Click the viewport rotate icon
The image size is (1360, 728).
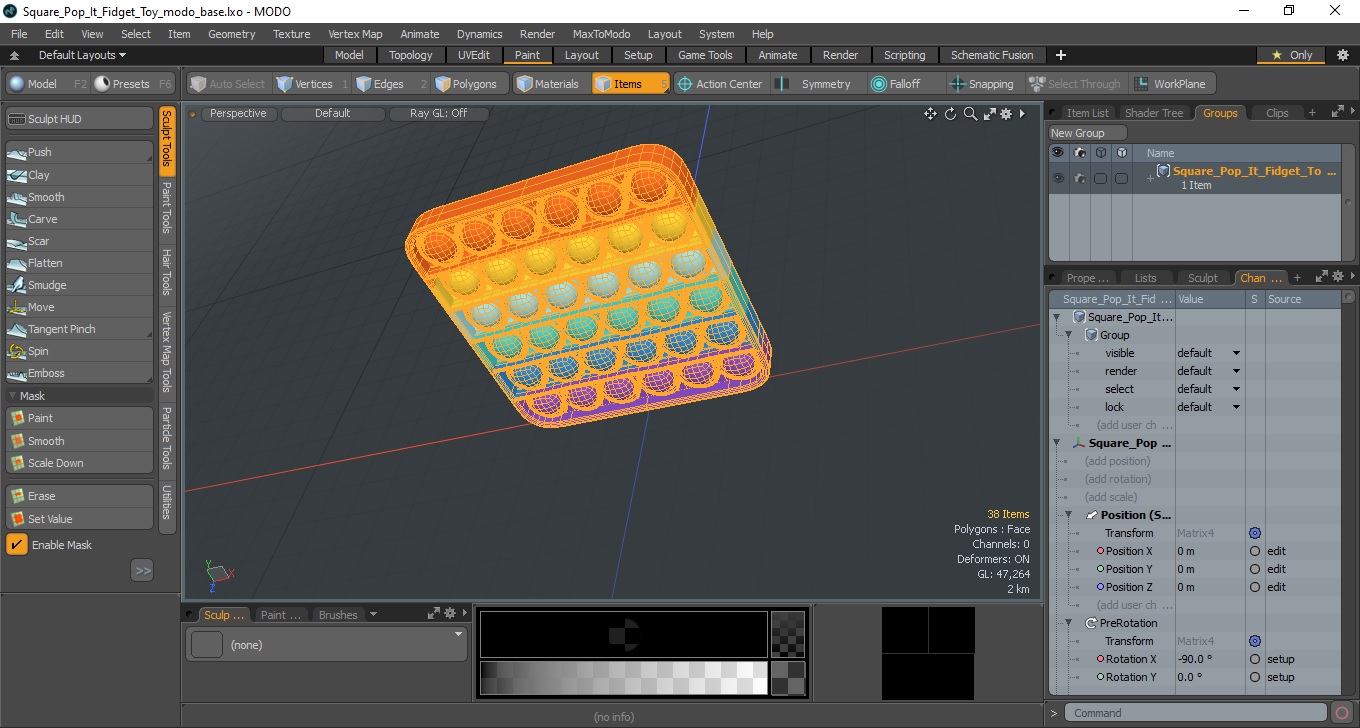950,114
